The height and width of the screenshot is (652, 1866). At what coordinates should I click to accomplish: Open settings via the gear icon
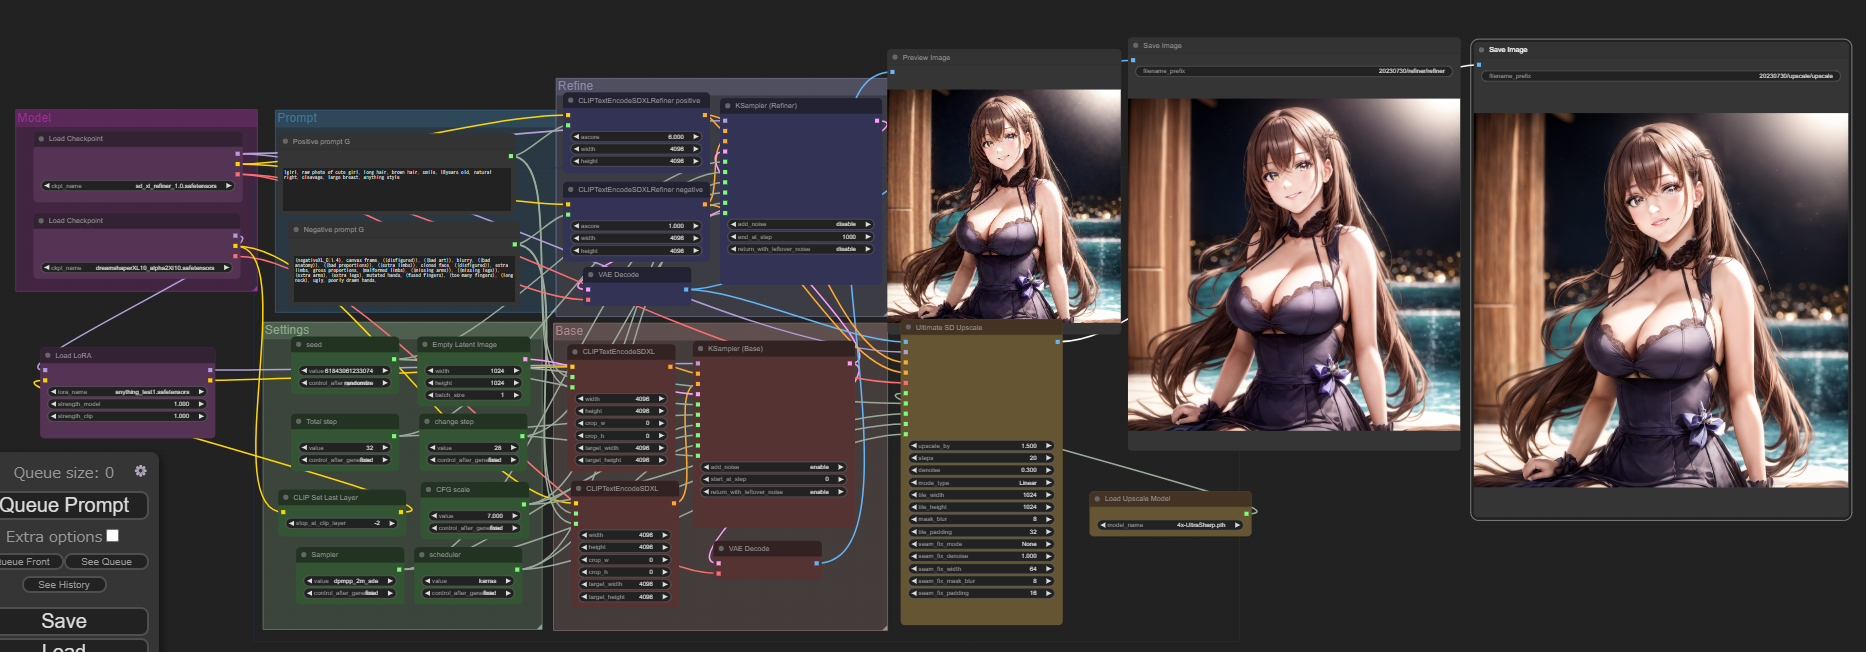point(140,471)
